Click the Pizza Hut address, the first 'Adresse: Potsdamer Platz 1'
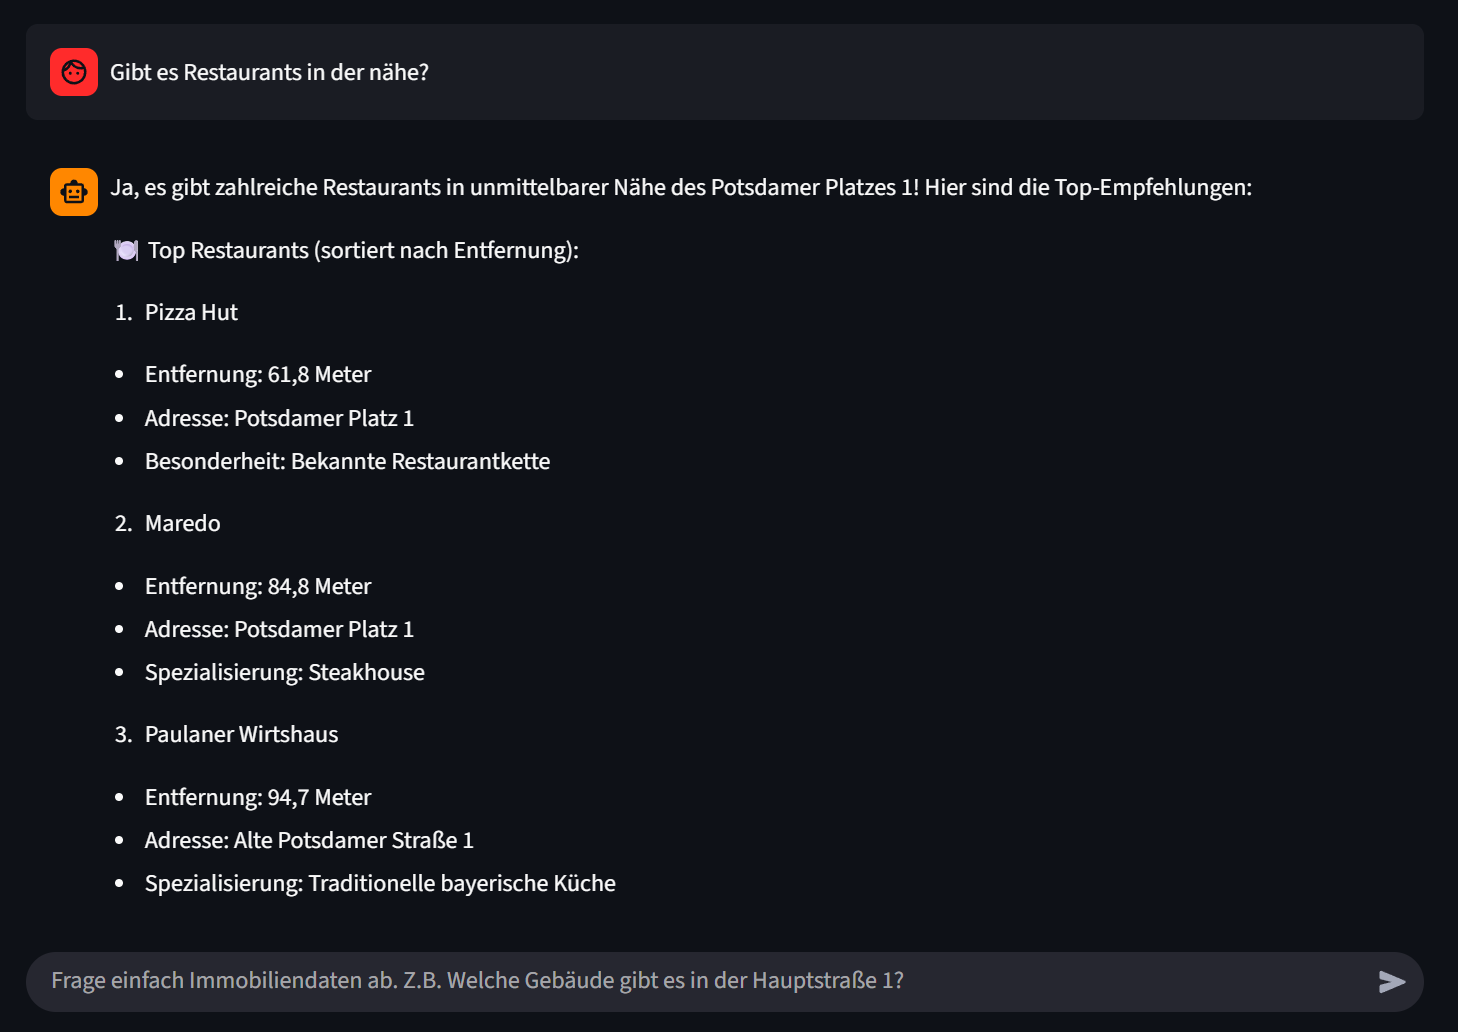Image resolution: width=1458 pixels, height=1032 pixels. click(279, 419)
